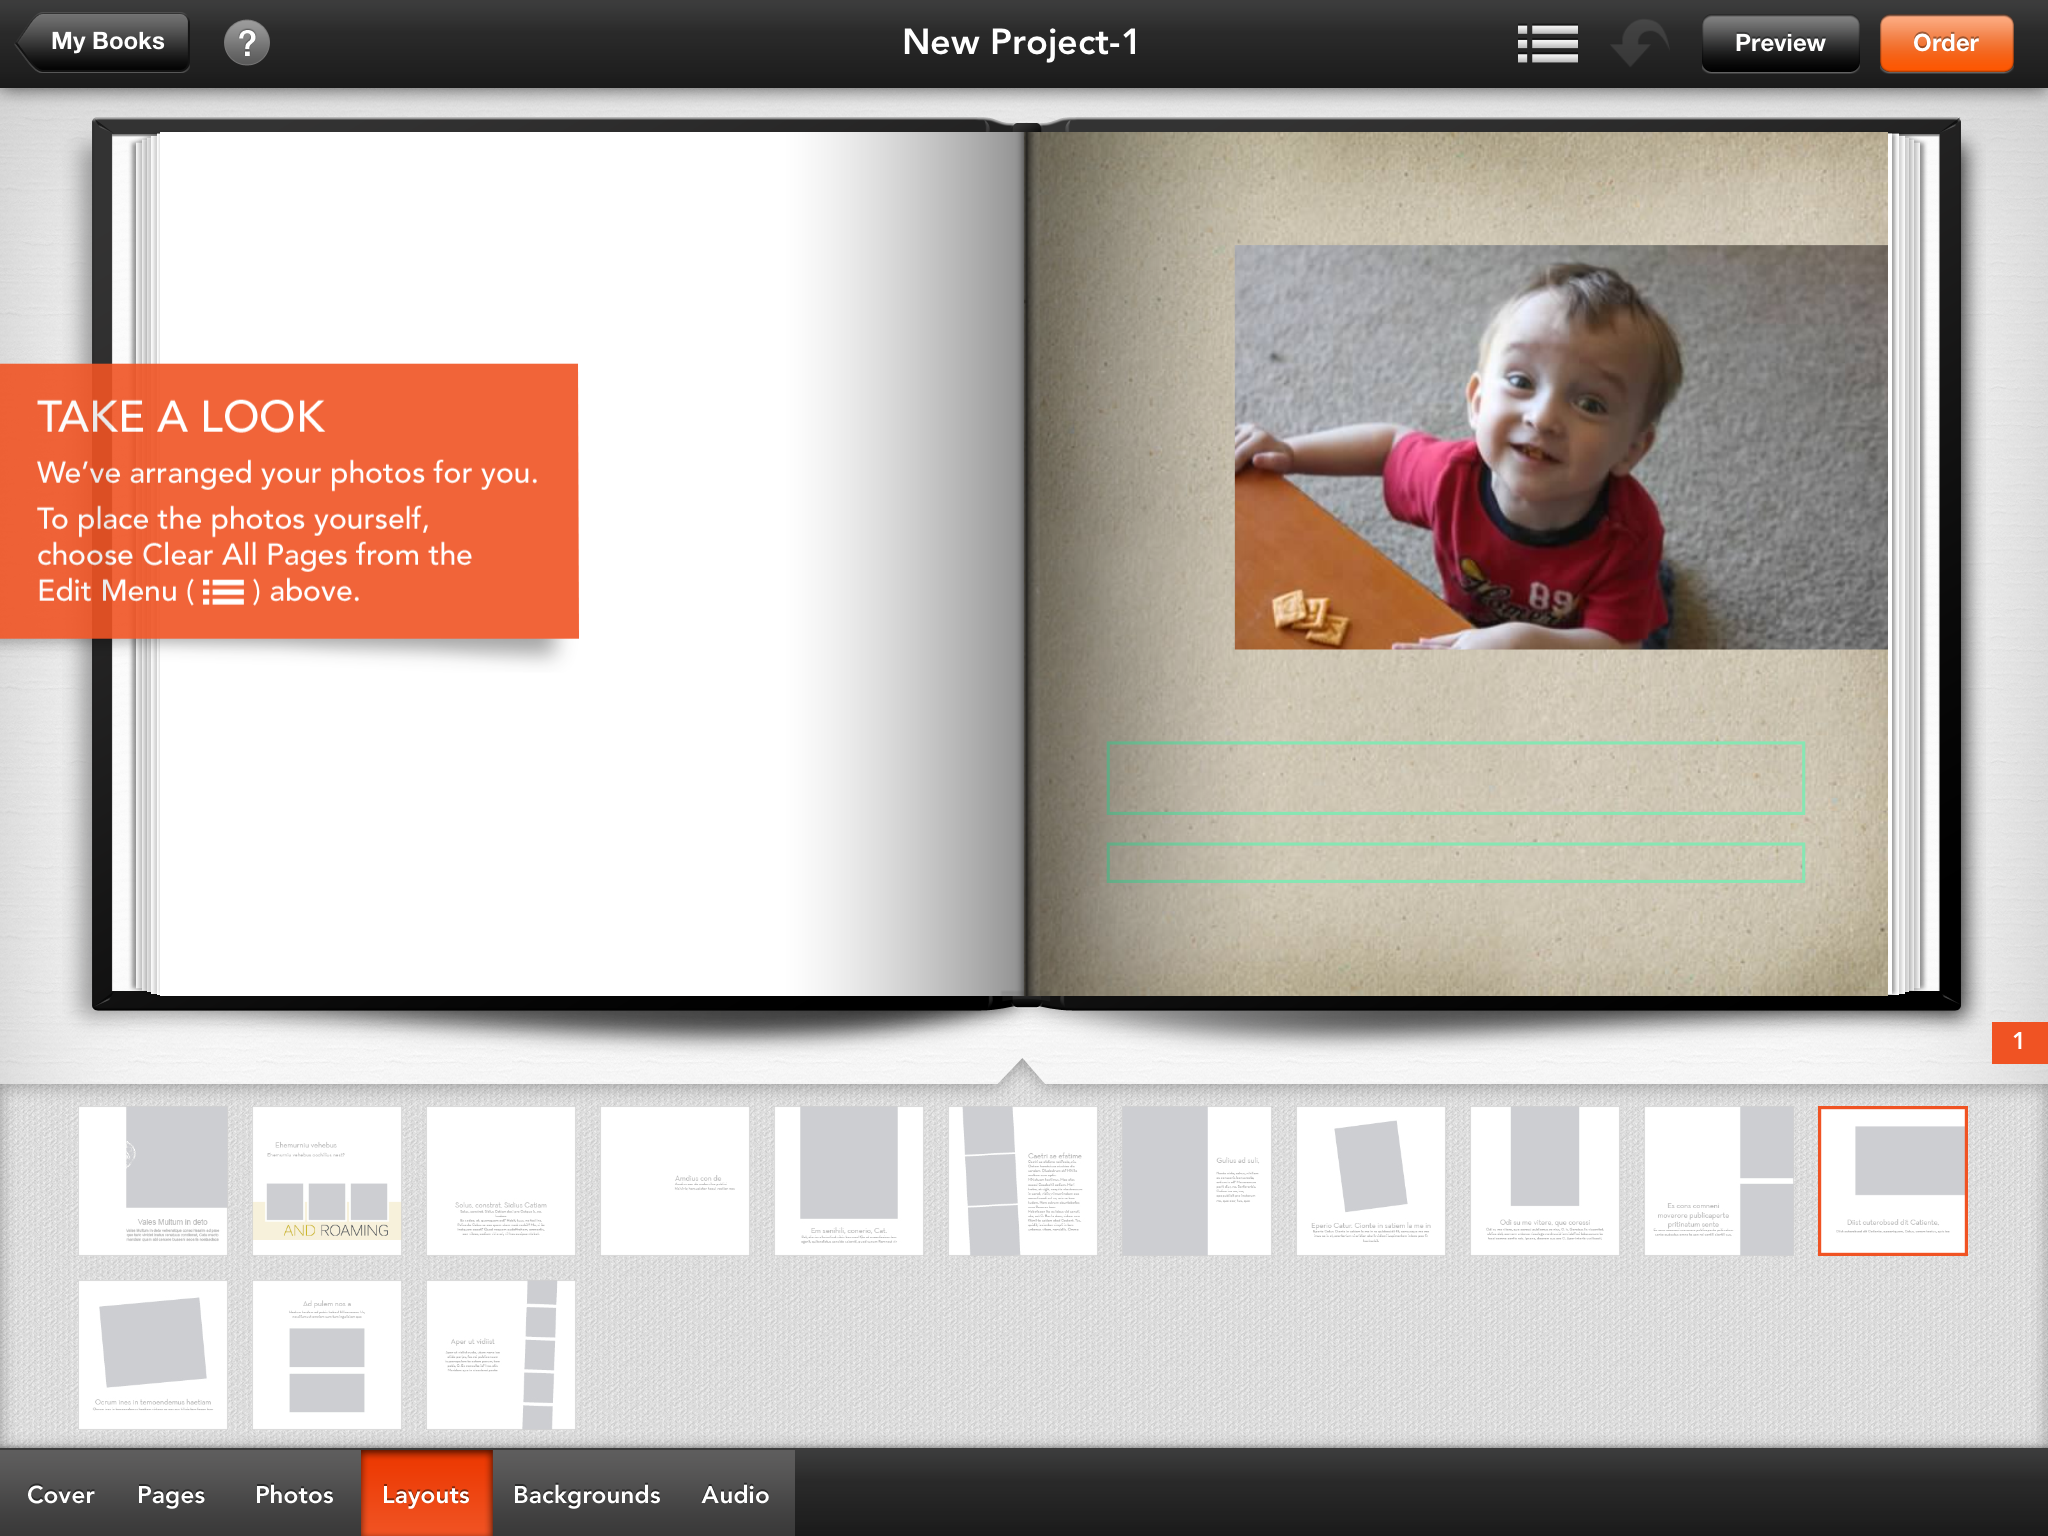
Task: Open the book Preview
Action: pyautogui.click(x=1780, y=43)
